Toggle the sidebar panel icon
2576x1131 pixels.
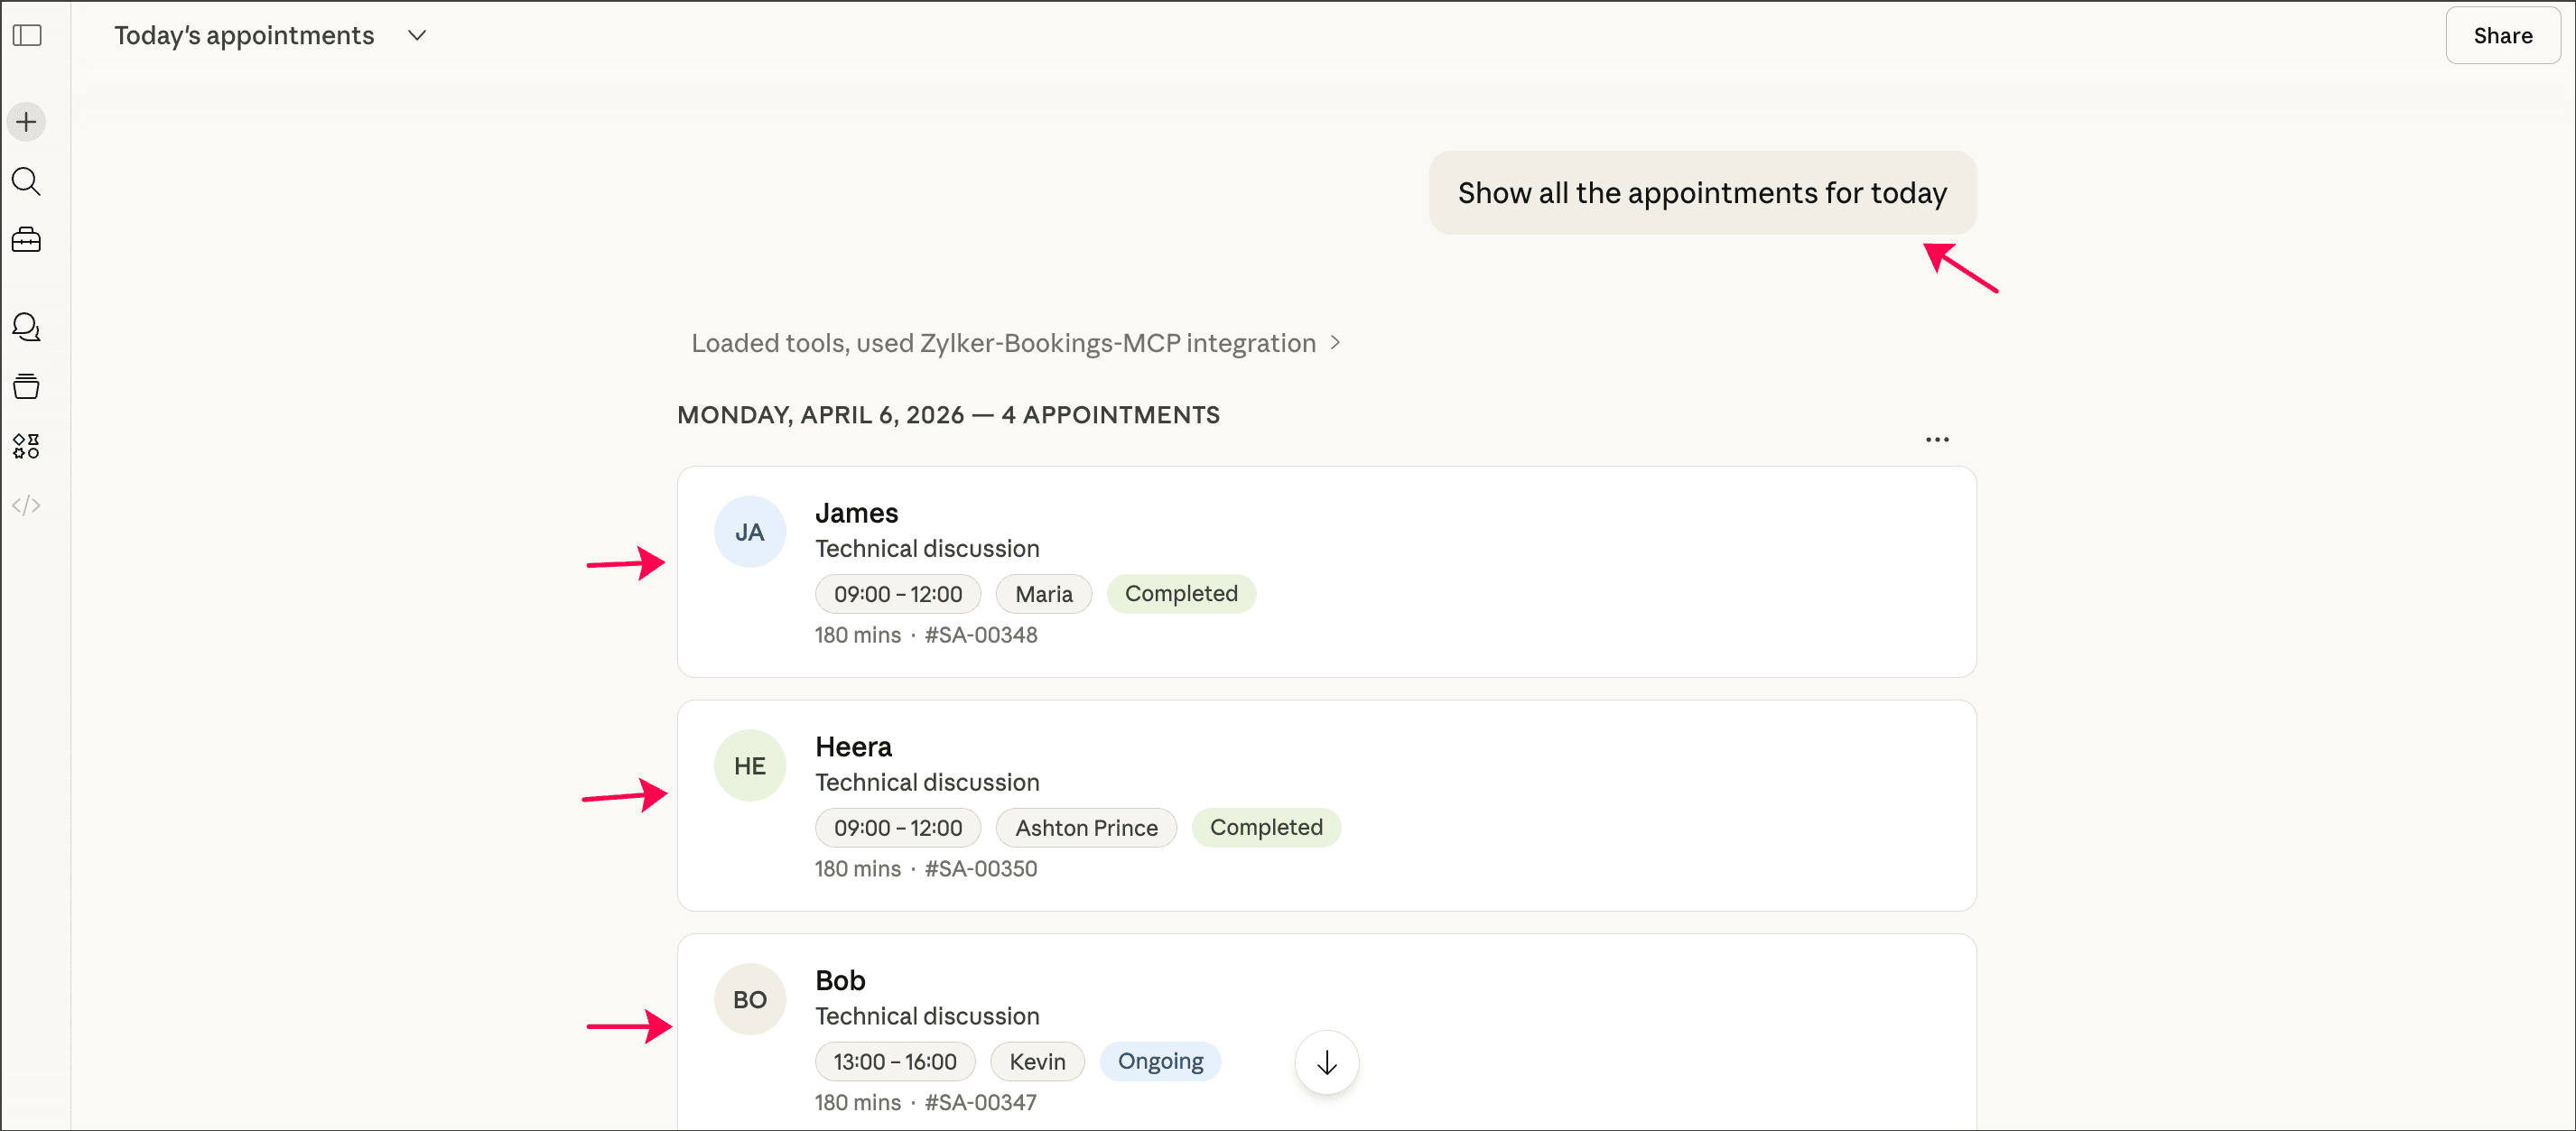click(x=27, y=36)
